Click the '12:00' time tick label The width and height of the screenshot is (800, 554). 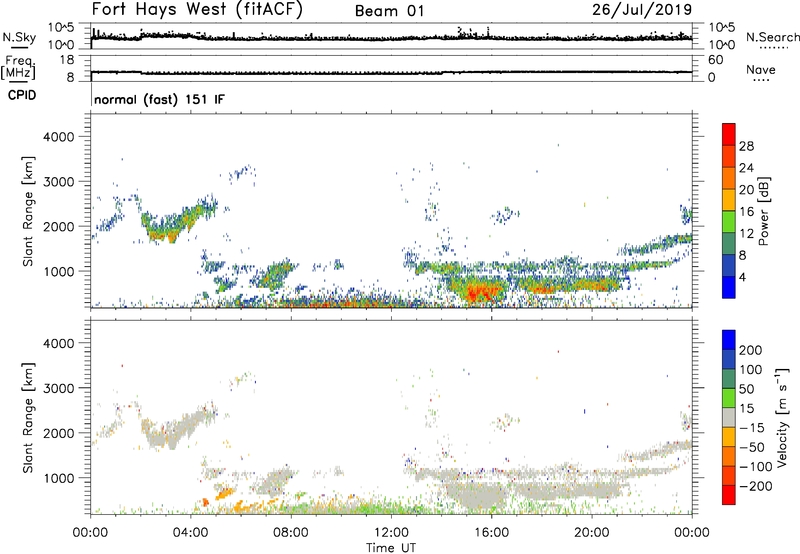[x=391, y=533]
